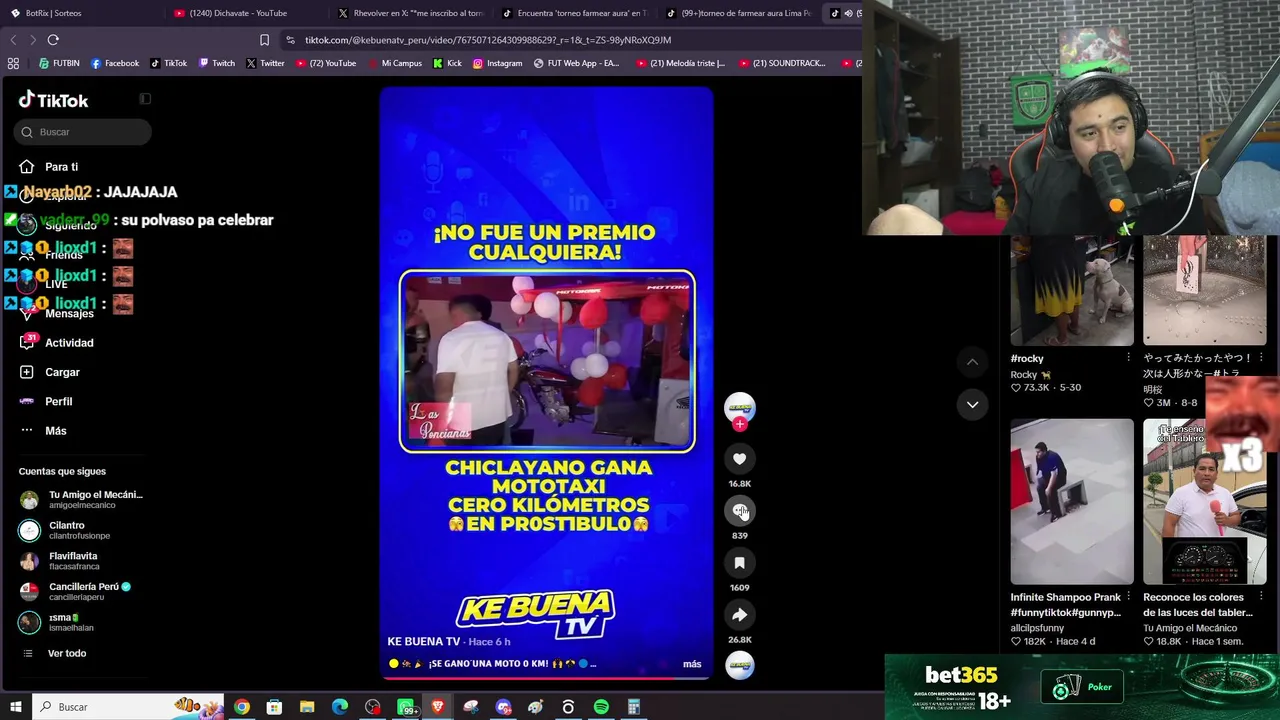
Task: Click the Windows taskbar Buscar box
Action: point(130,707)
